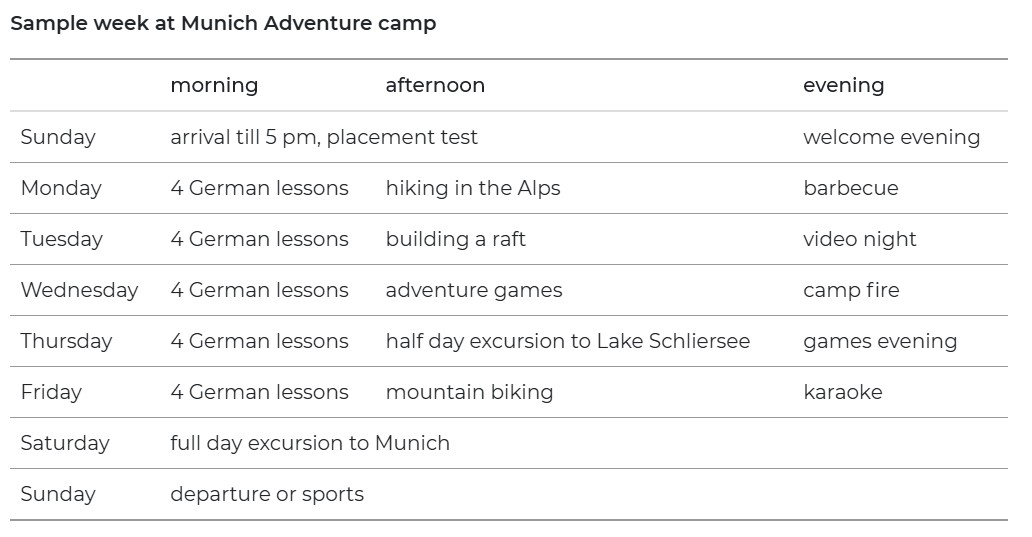Click the "video night" cell
Screen dimensions: 1032x537
click(x=859, y=239)
